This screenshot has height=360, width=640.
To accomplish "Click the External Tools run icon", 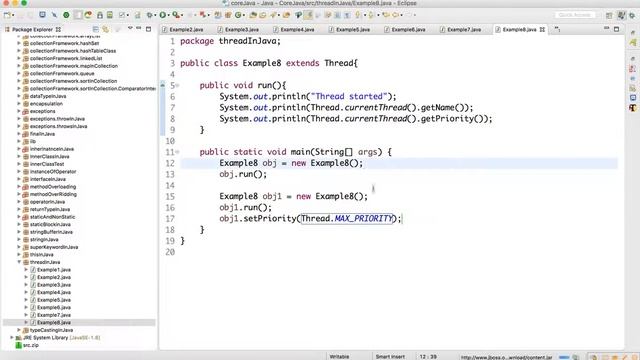I will [176, 15].
